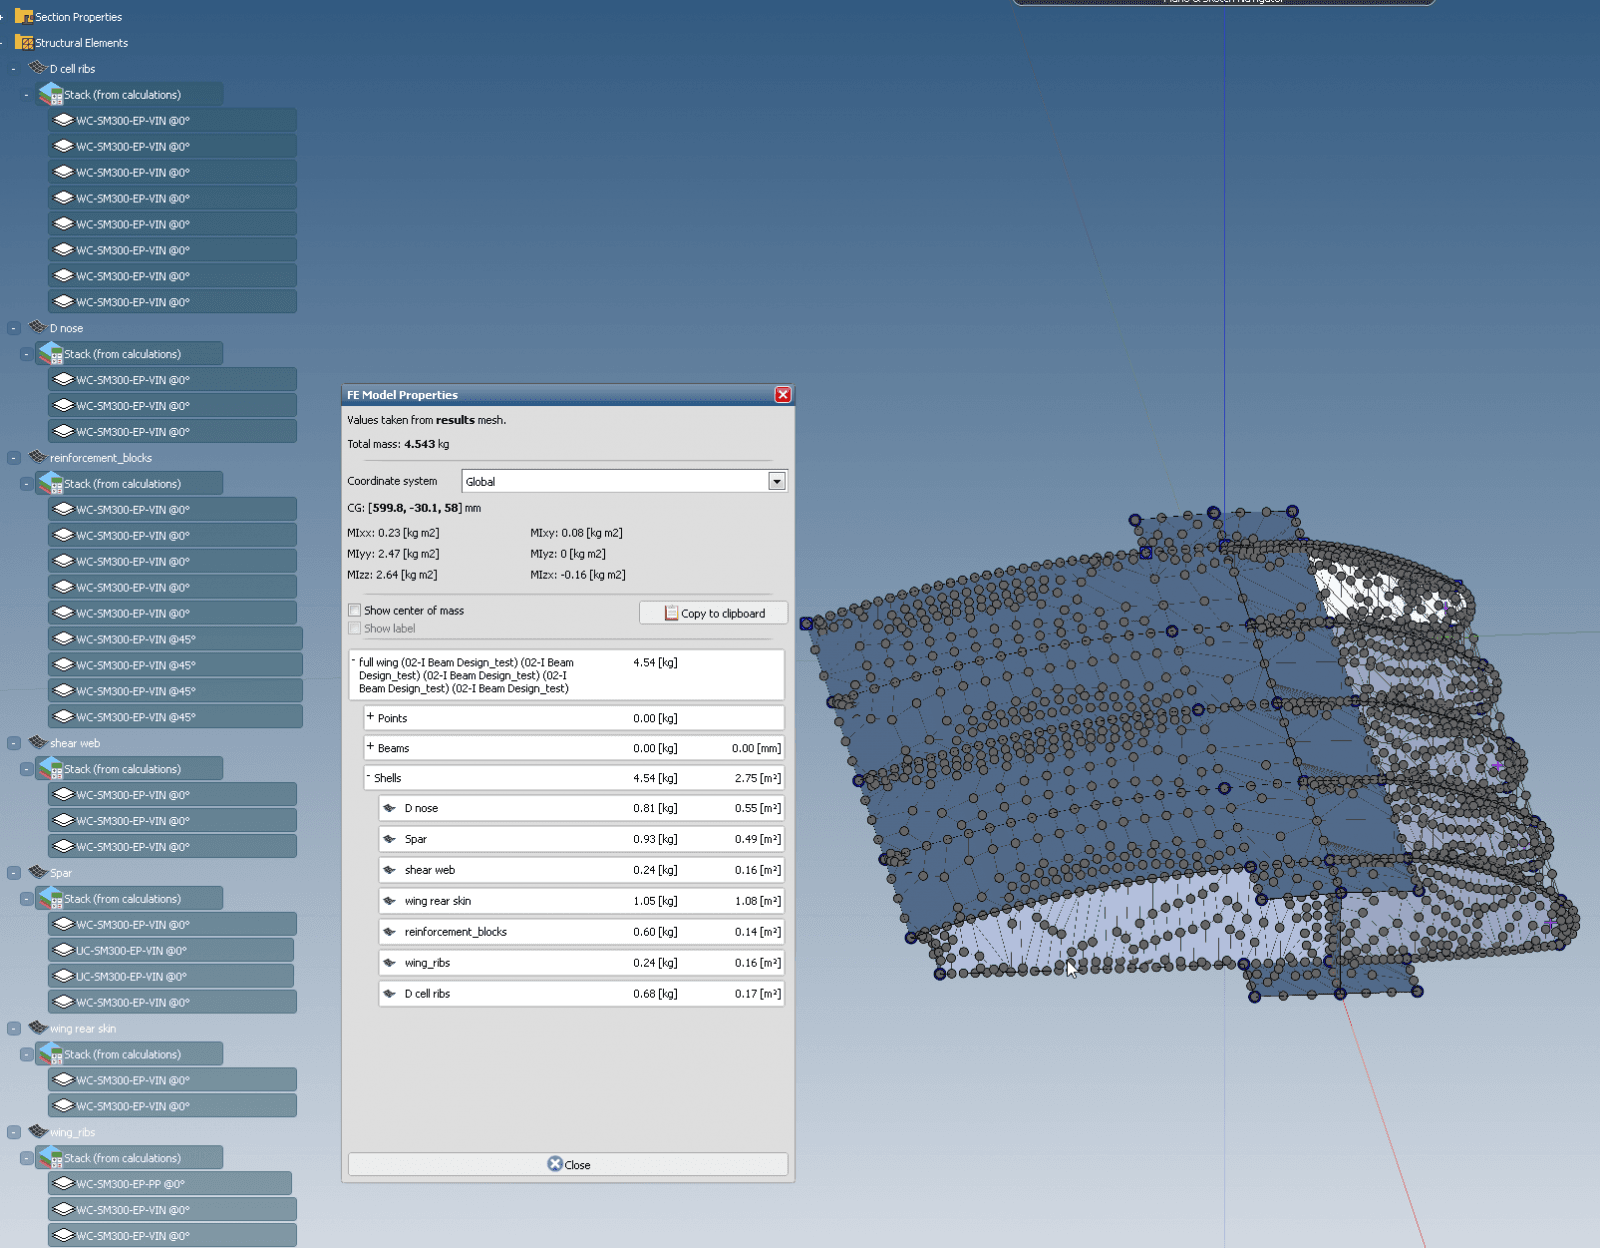Click first UC-SM300-EP-VIN @0° ply icon
The width and height of the screenshot is (1600, 1248).
tap(64, 950)
